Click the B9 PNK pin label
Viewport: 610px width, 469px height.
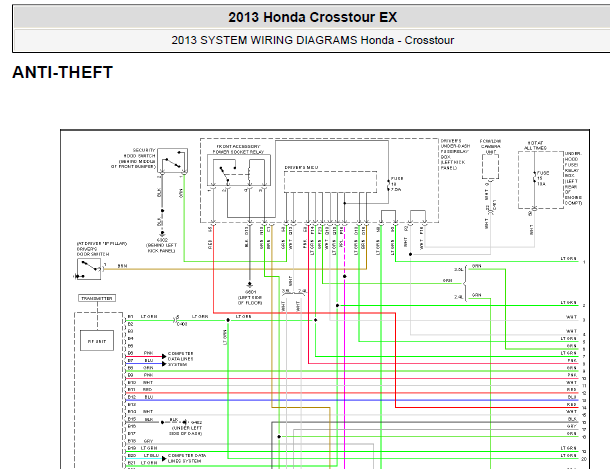tap(141, 375)
